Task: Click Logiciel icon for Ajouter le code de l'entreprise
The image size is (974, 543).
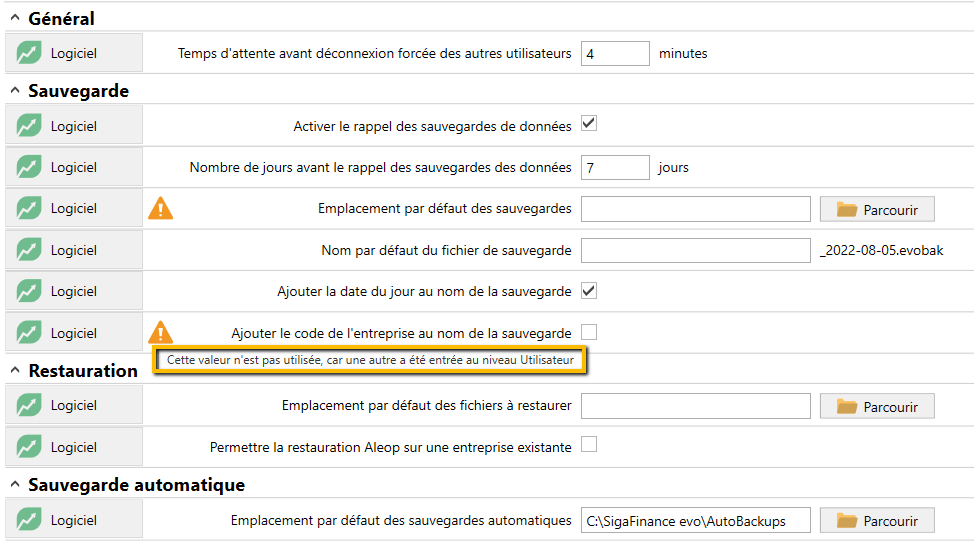Action: coord(29,332)
